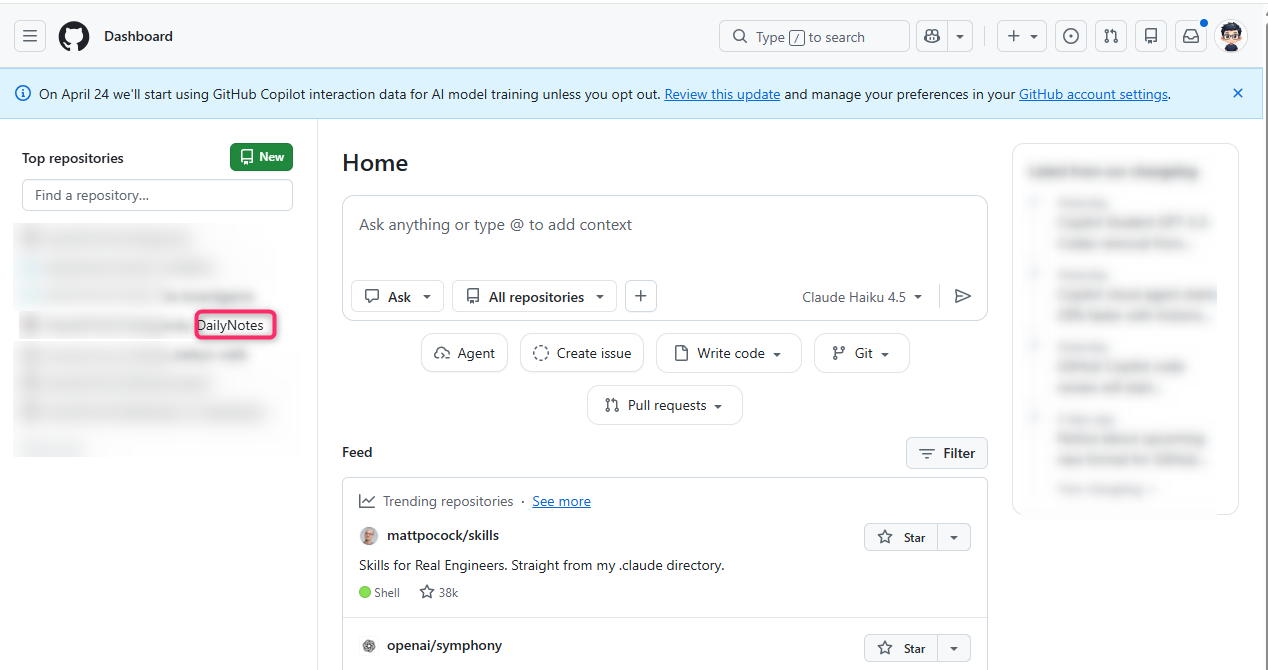Star the openai/symphony repository
1268x670 pixels.
pyautogui.click(x=901, y=649)
